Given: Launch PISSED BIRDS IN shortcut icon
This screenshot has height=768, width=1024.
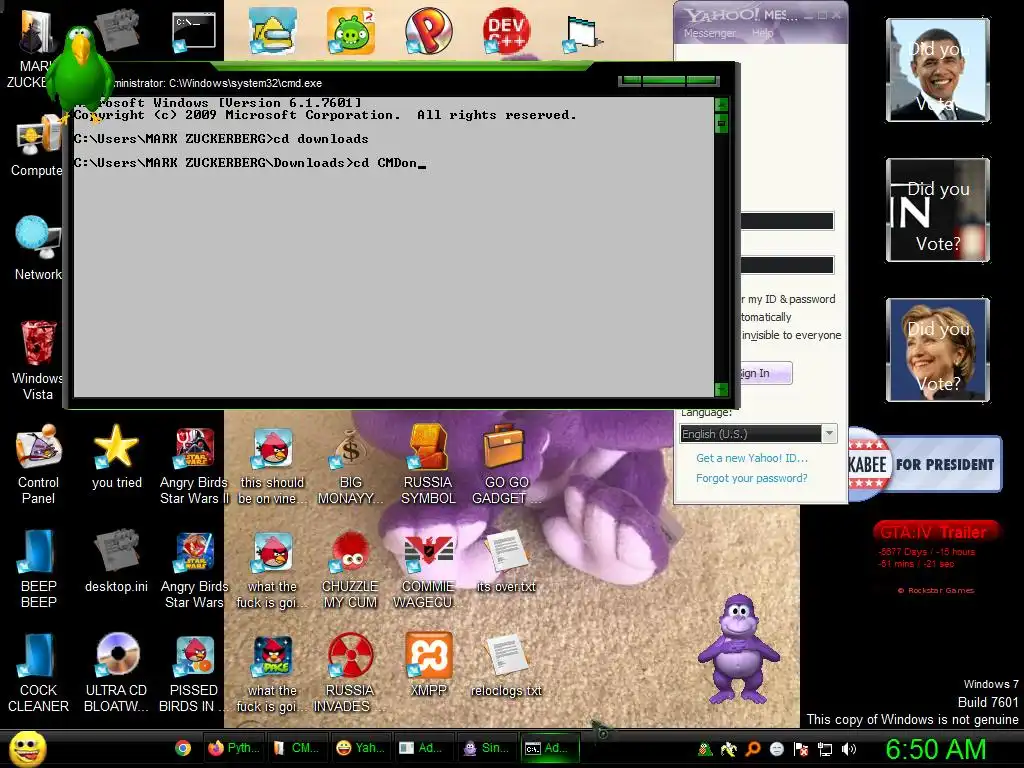Looking at the screenshot, I should [194, 673].
